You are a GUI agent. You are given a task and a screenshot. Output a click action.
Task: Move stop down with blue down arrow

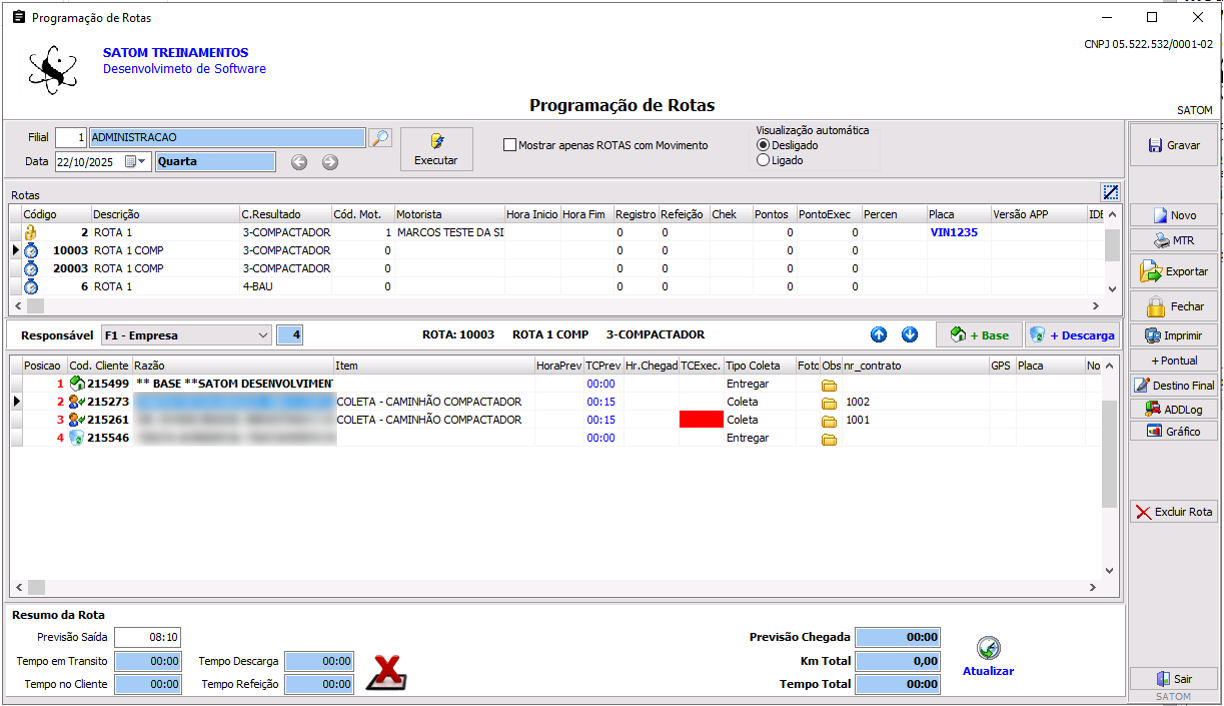click(910, 335)
